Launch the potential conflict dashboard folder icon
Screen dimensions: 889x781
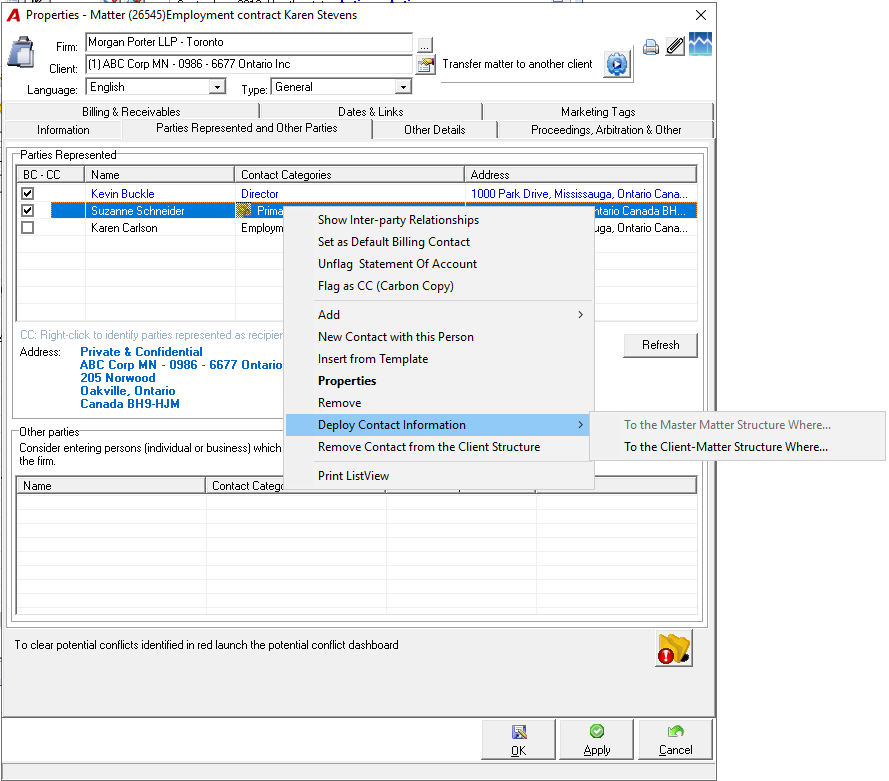[x=674, y=648]
